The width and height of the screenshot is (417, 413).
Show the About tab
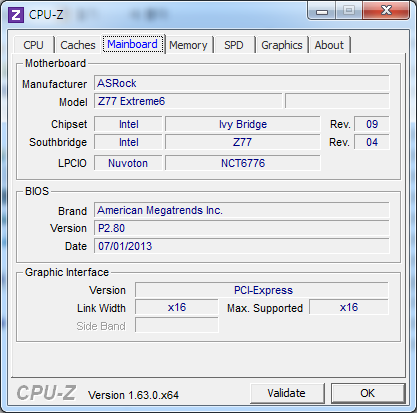329,45
